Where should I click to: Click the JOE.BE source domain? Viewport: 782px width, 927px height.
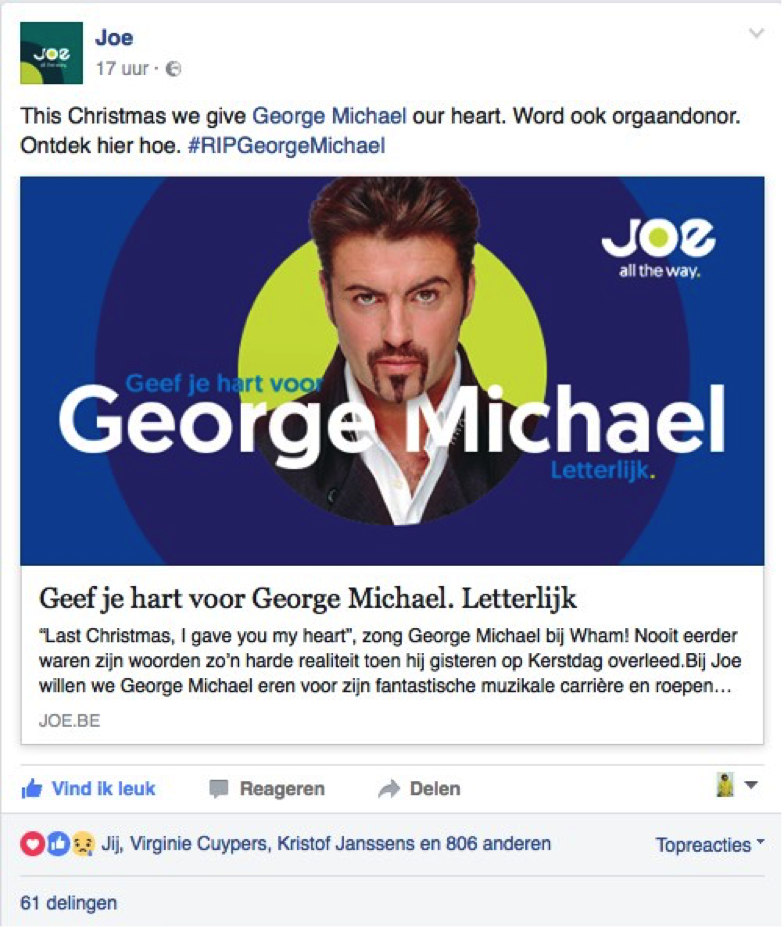pos(69,720)
